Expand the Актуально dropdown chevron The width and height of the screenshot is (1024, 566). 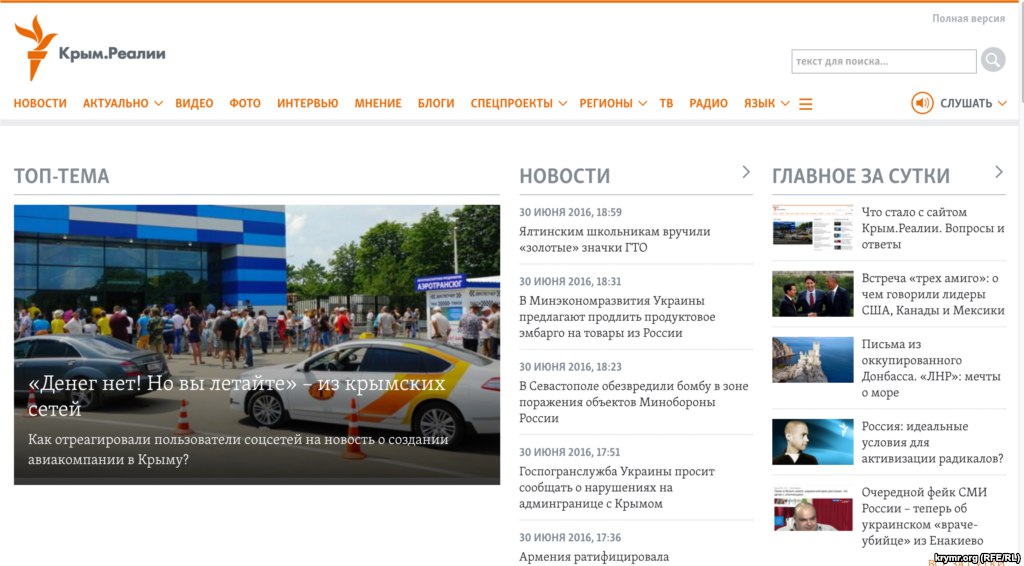(x=158, y=104)
